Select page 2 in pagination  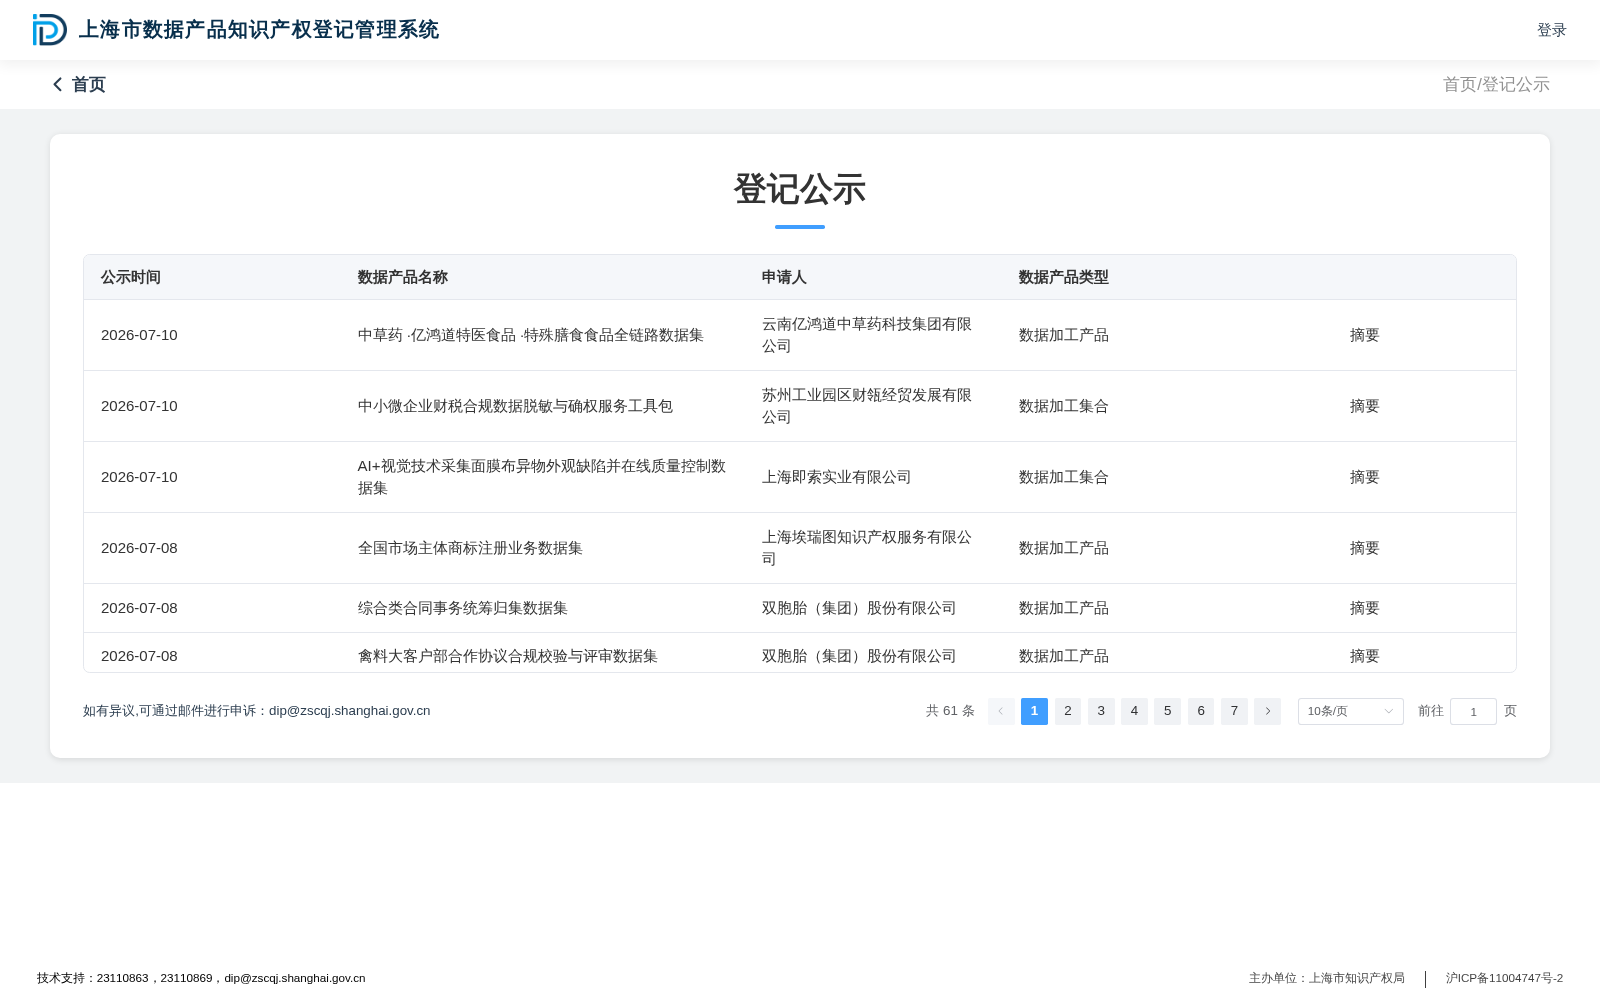(x=1068, y=711)
